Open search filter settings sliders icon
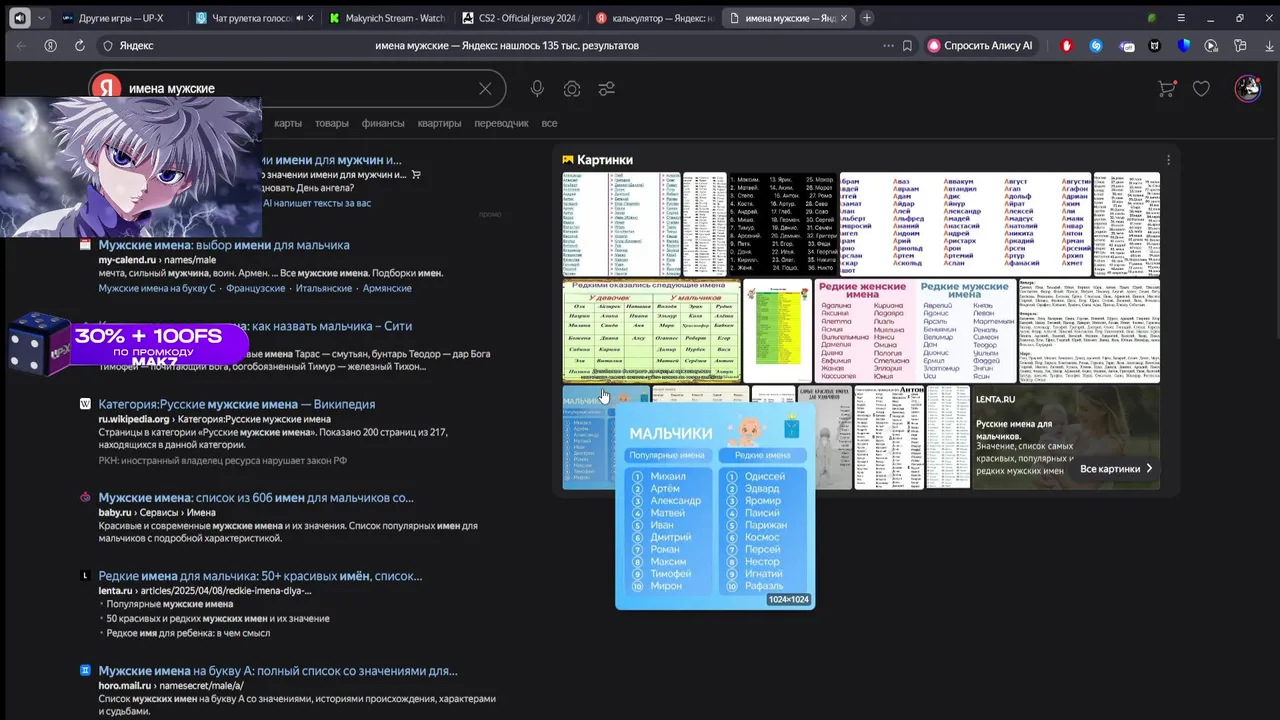 pyautogui.click(x=606, y=89)
